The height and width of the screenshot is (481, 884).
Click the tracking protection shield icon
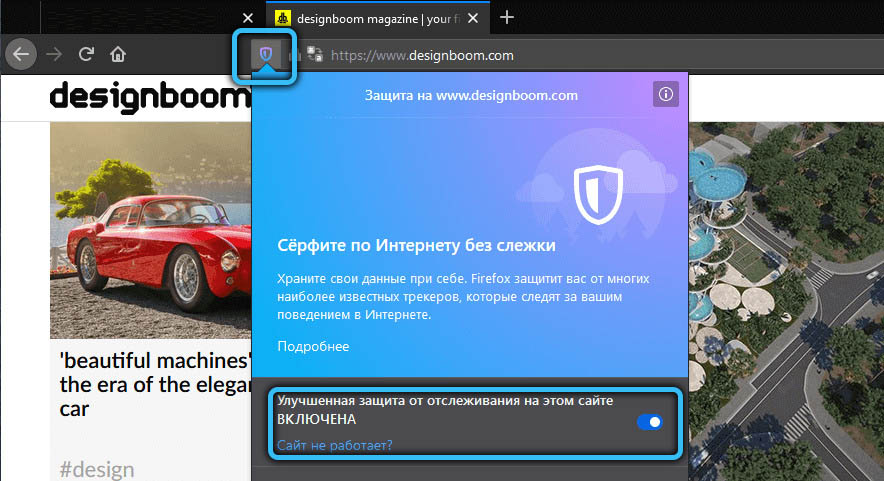264,54
